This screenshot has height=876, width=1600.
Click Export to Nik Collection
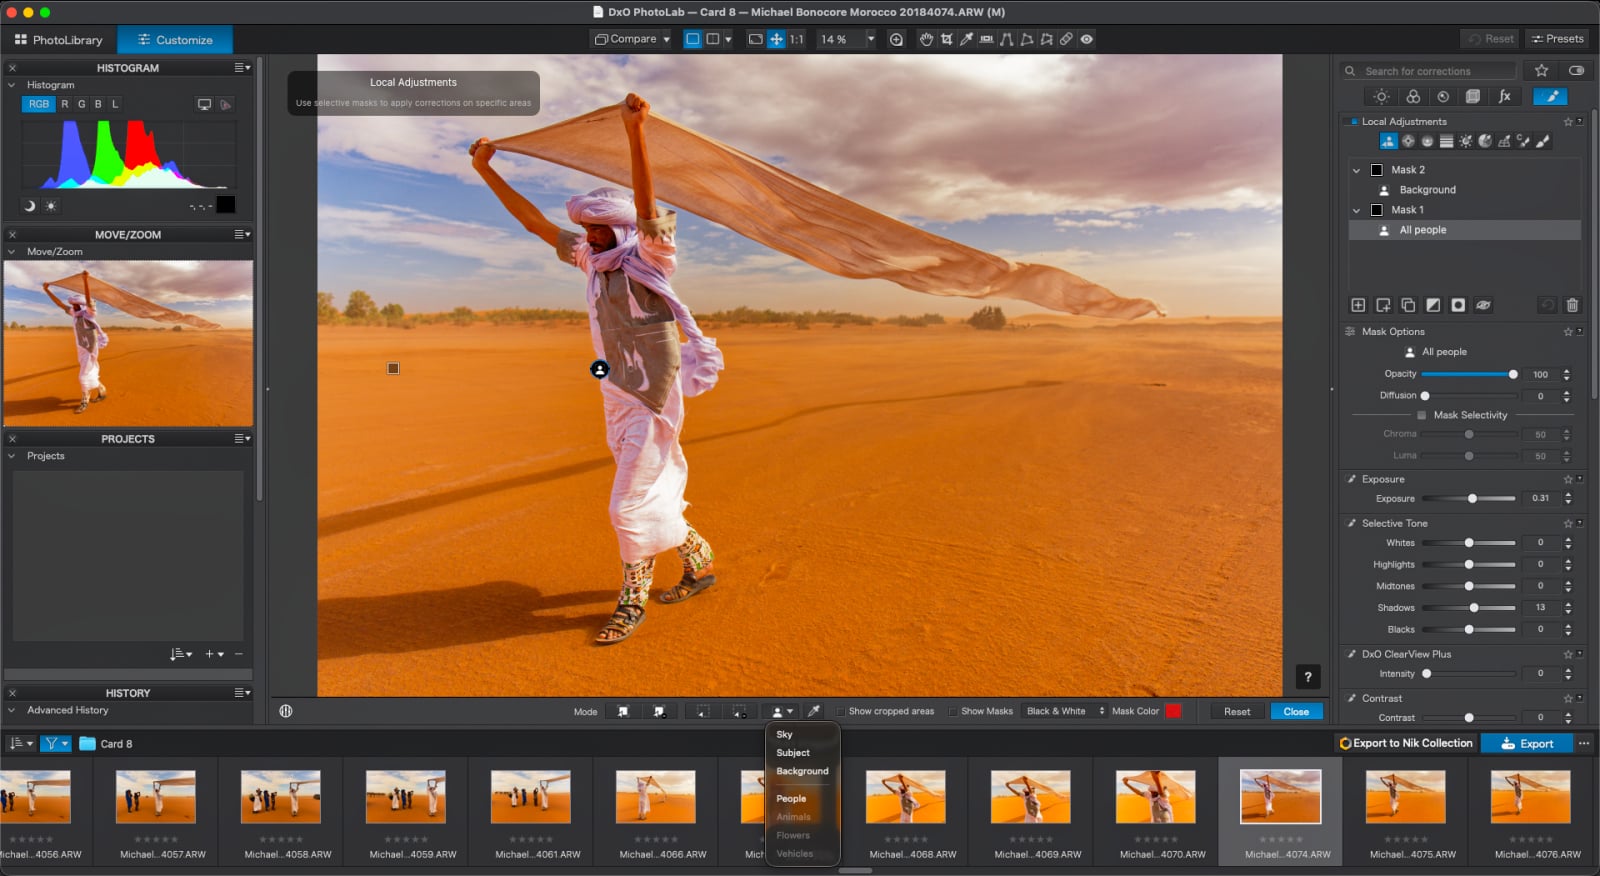point(1406,743)
